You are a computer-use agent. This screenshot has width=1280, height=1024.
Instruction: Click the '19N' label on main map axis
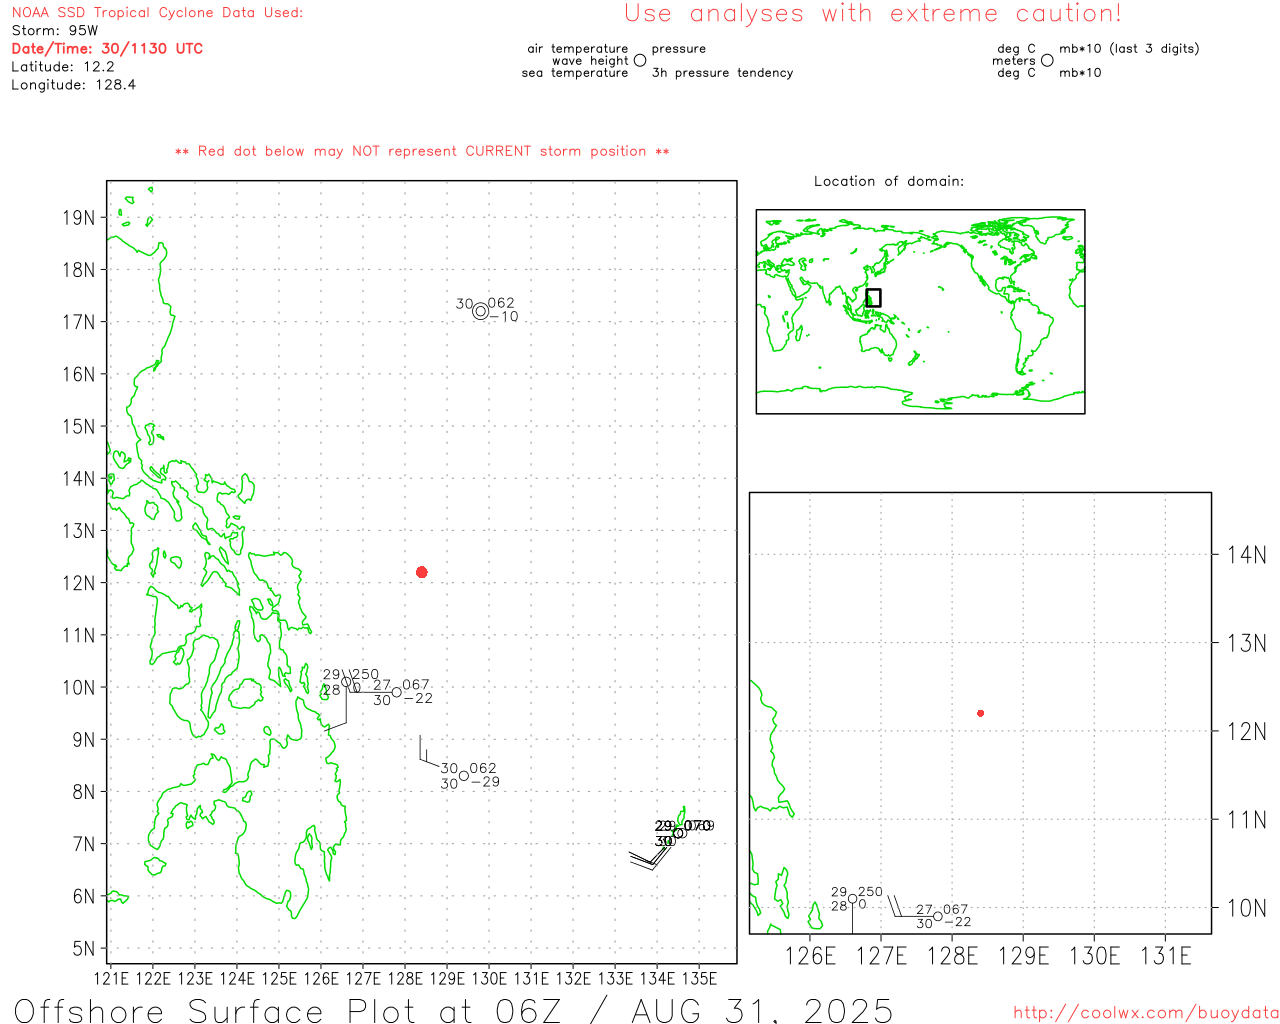point(79,218)
